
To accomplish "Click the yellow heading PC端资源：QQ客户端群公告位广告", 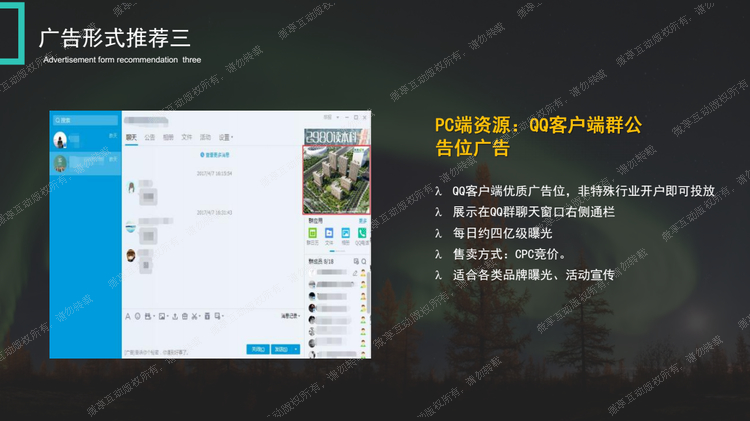I will click(x=538, y=136).
